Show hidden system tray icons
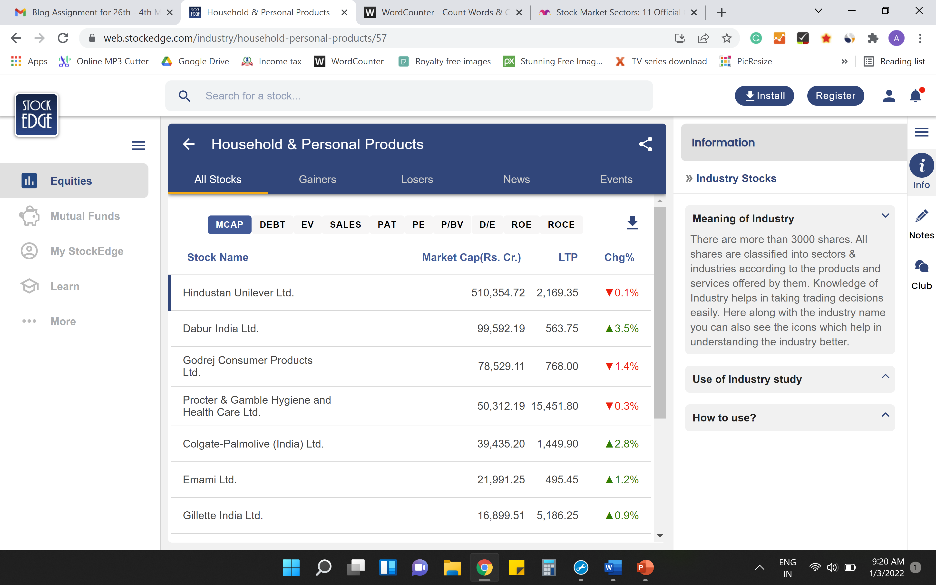936x585 pixels. 759,567
